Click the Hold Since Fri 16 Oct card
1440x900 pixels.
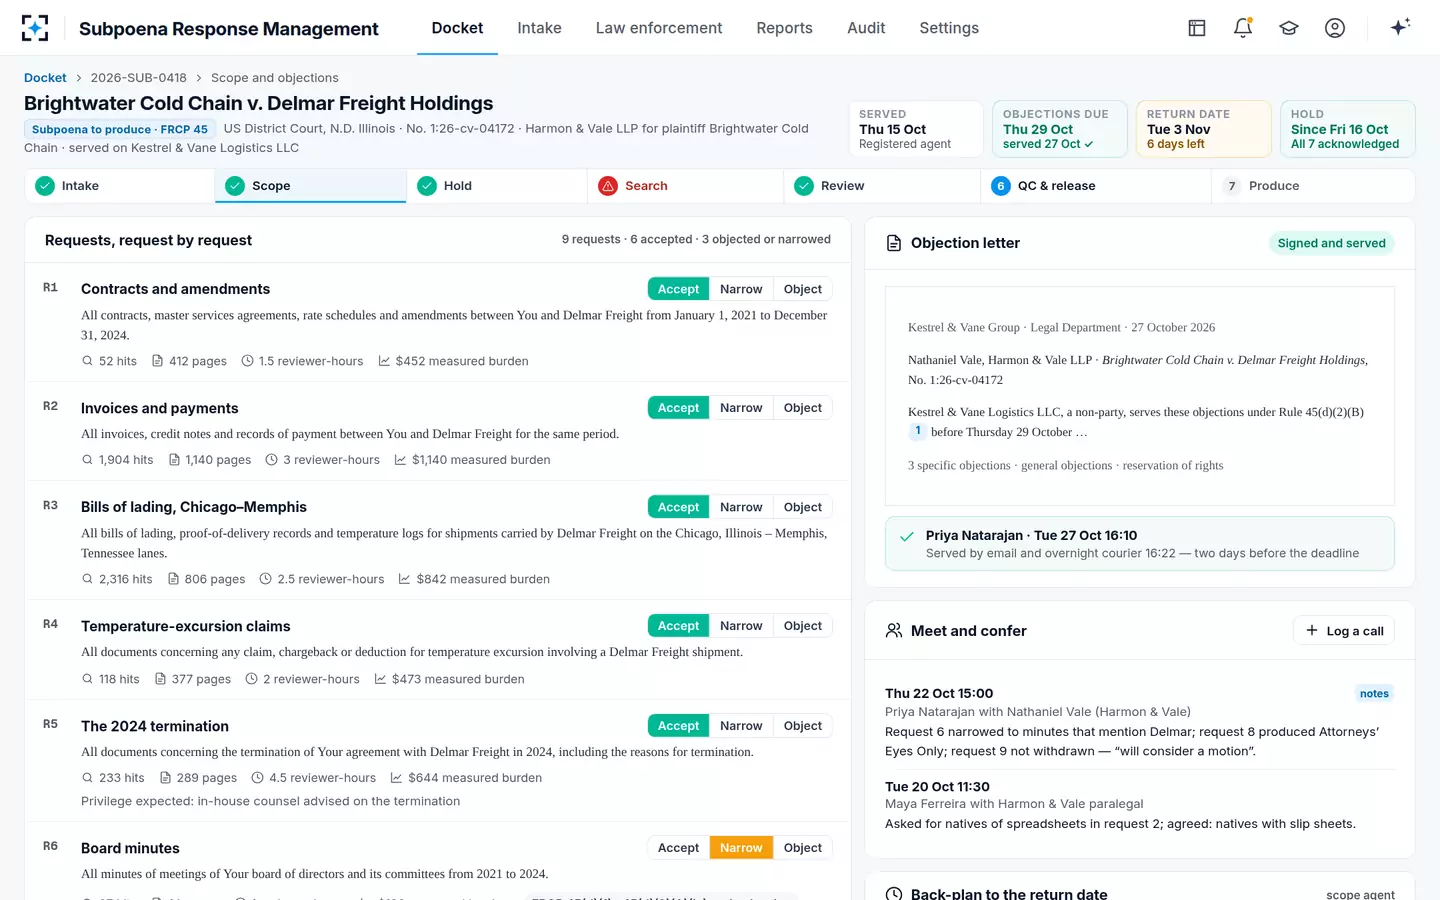pos(1347,129)
